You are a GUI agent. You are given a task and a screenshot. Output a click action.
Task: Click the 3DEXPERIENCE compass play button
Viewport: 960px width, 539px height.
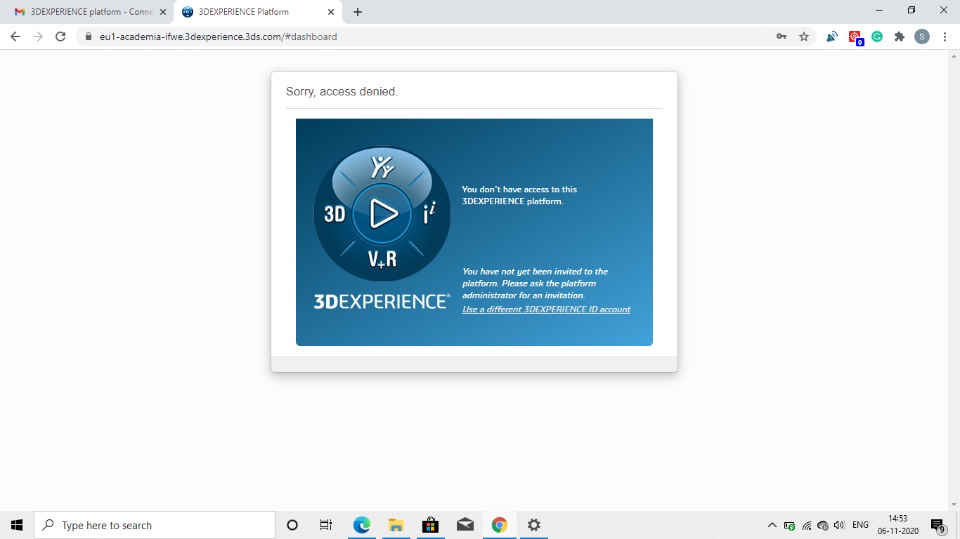(x=383, y=214)
